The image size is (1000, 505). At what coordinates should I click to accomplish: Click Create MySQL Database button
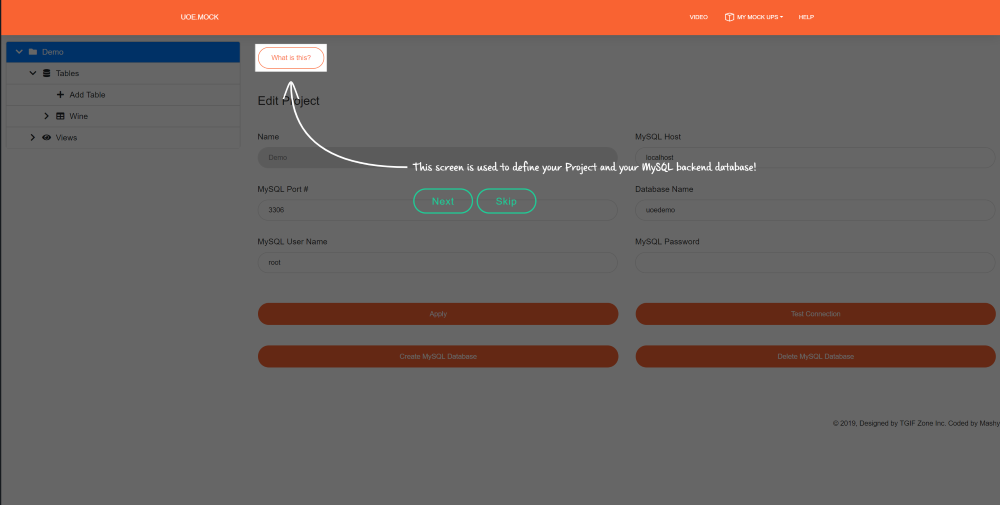pyautogui.click(x=438, y=356)
